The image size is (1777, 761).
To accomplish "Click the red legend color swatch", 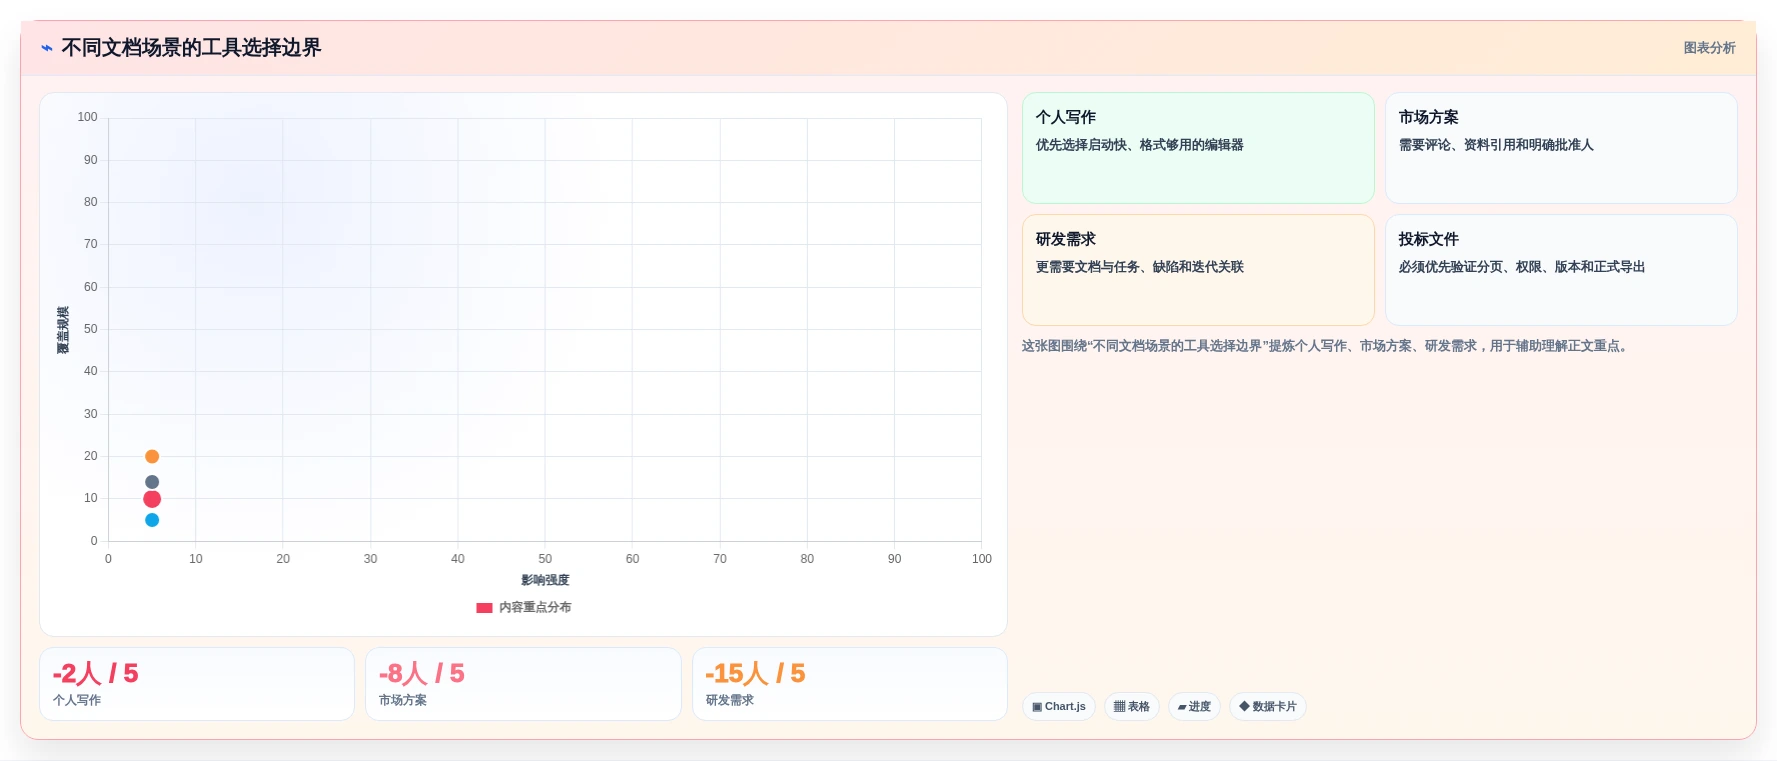I will point(484,607).
